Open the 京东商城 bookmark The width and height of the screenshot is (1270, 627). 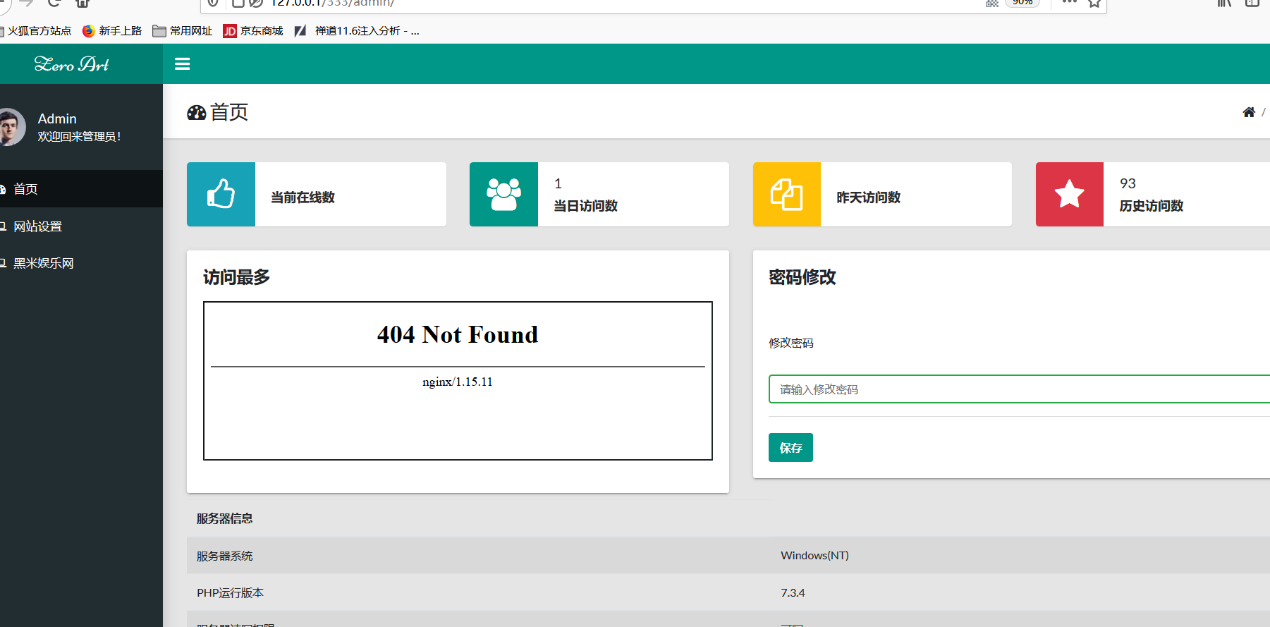click(x=253, y=31)
